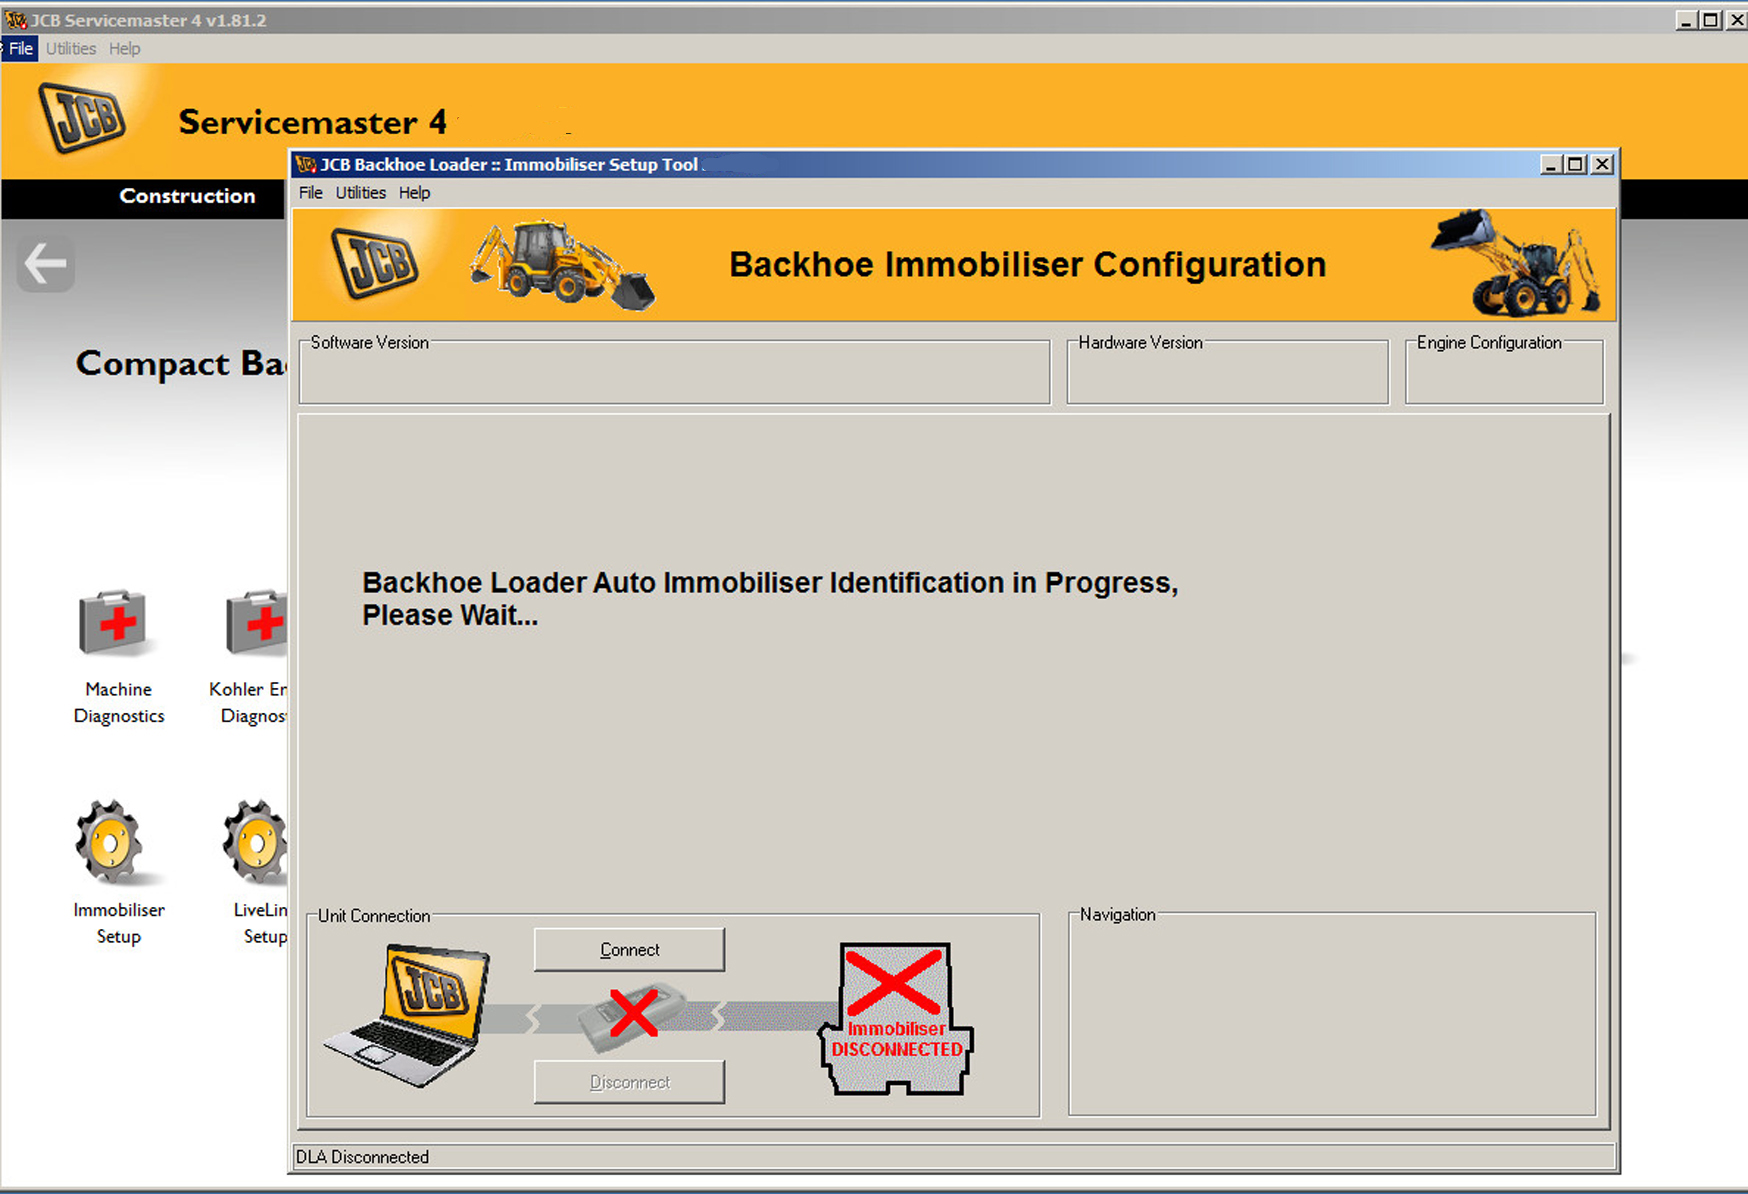
Task: Open Help menu in Immobiliser Setup Tool
Action: tap(414, 193)
